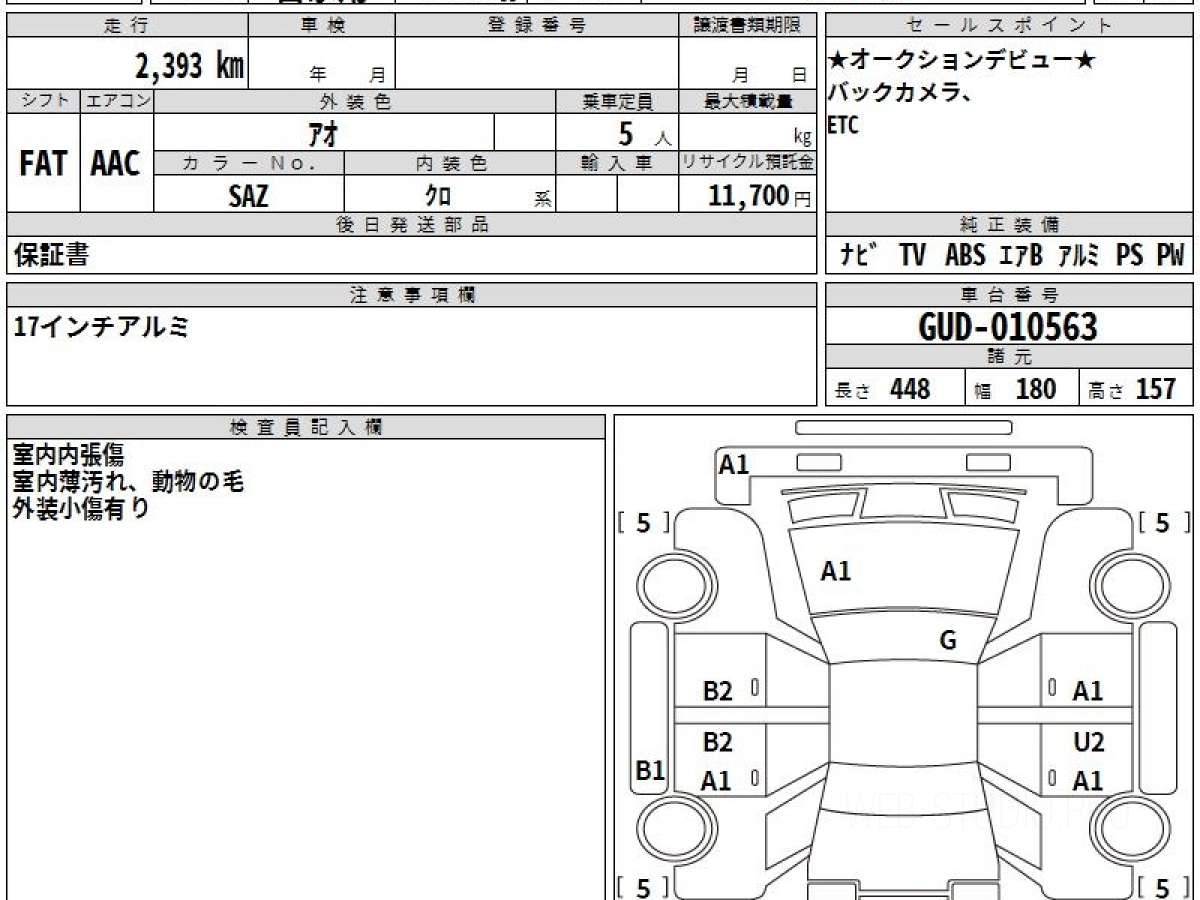
Task: Select the アオ exterior color value
Action: pyautogui.click(x=324, y=132)
